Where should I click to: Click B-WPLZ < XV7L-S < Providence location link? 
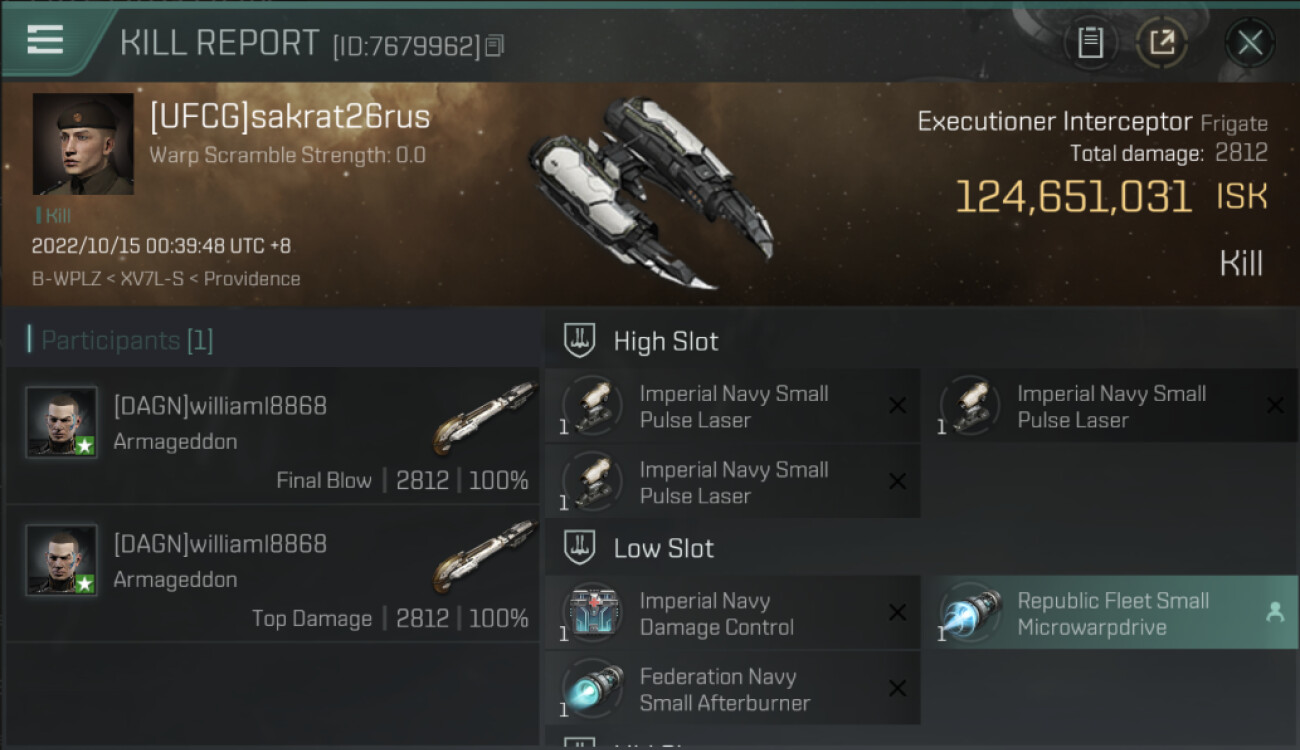[x=166, y=279]
